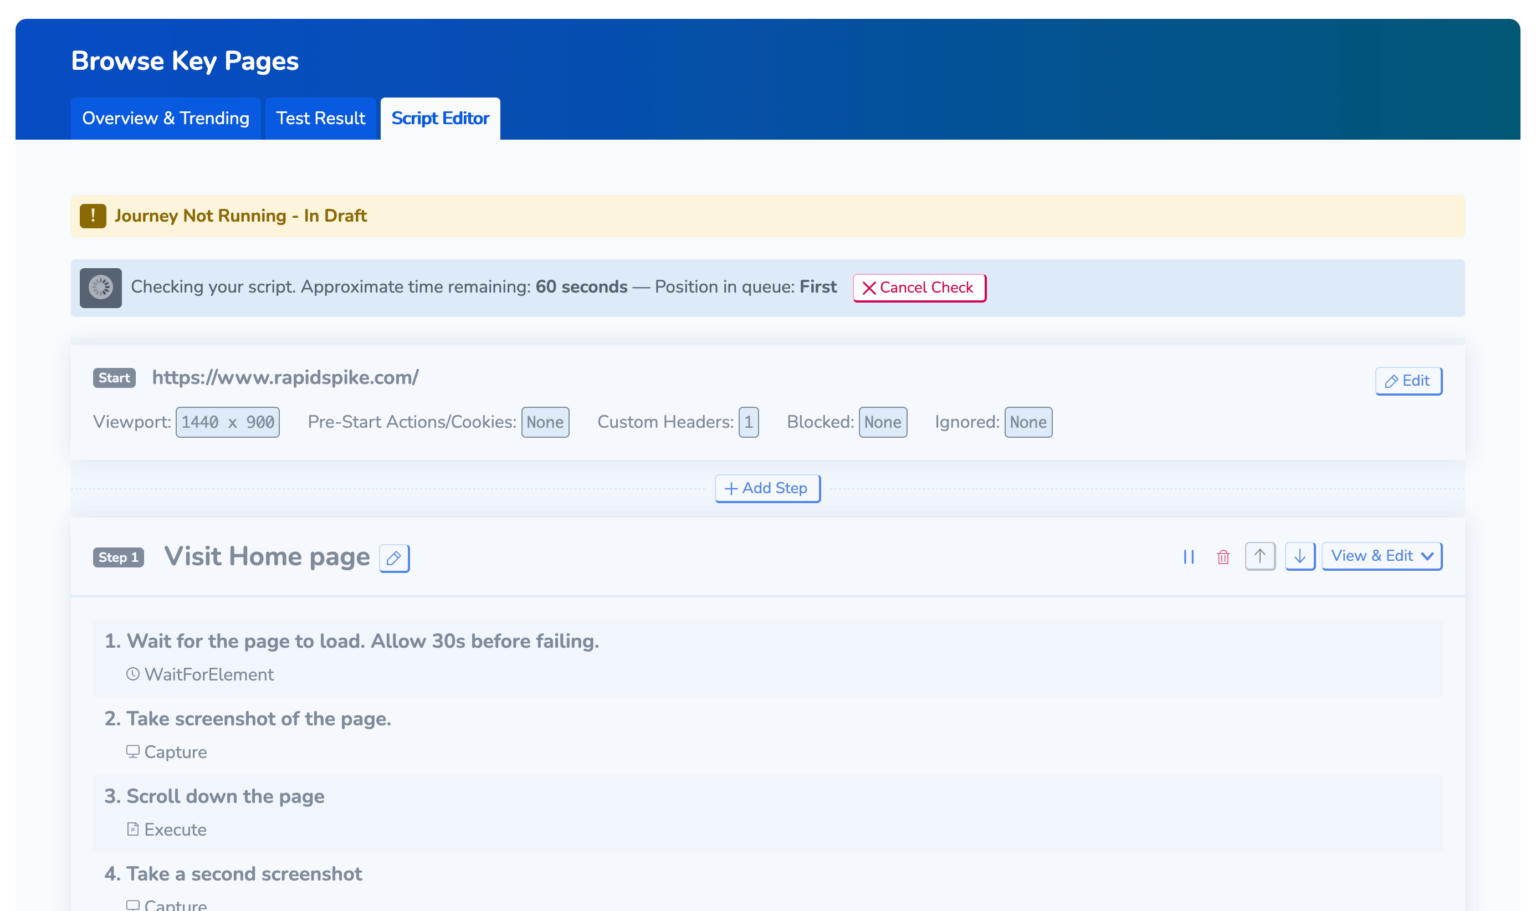Click the WaitForElement label
1536x911 pixels.
[209, 675]
